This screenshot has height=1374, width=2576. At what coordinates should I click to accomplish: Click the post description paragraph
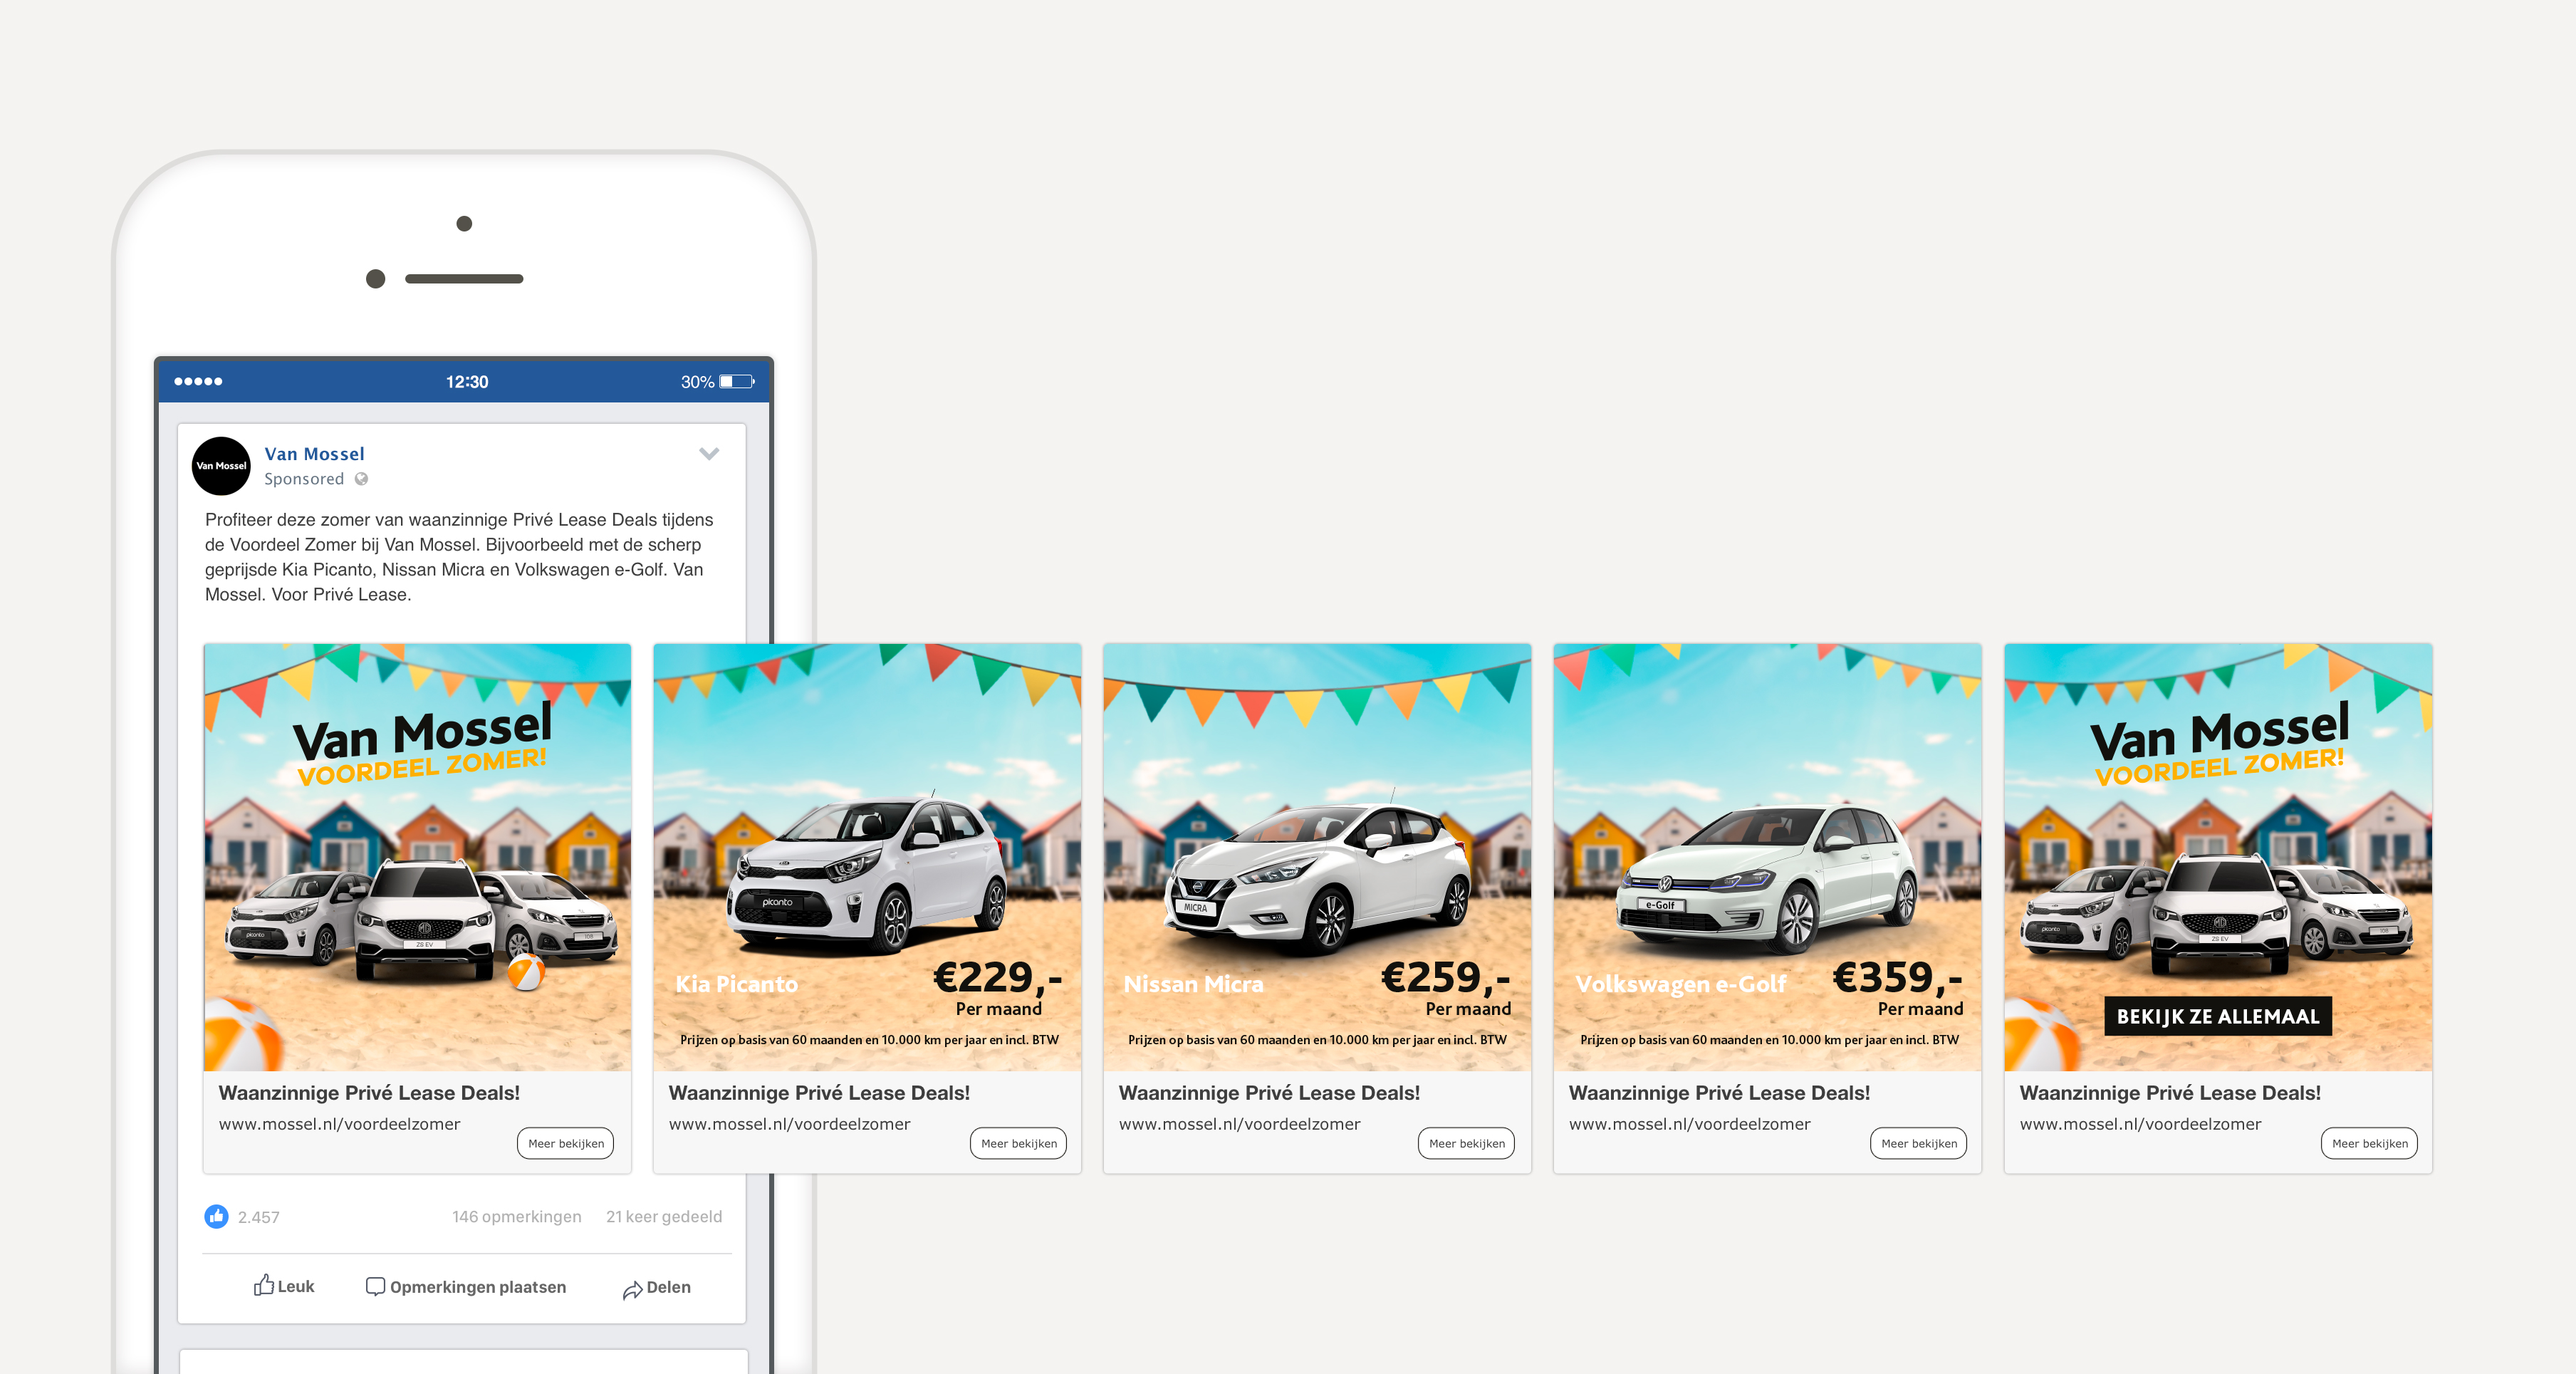pos(459,557)
